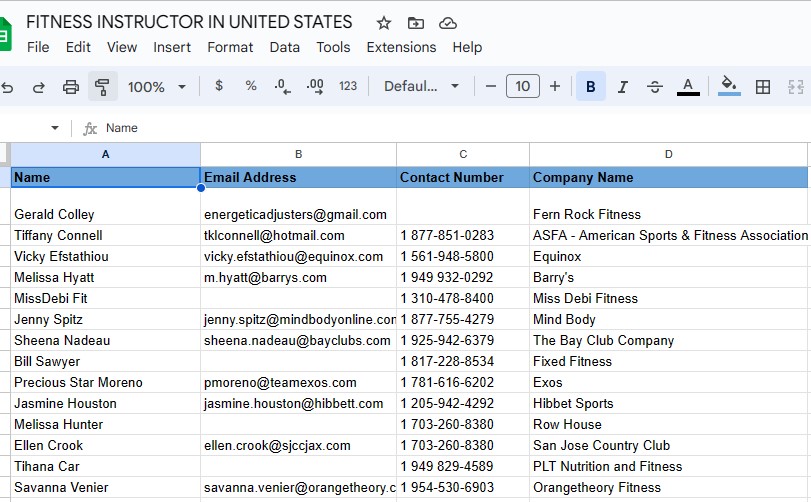Viewport: 811px width, 502px height.
Task: Increase font size with plus button
Action: point(555,86)
